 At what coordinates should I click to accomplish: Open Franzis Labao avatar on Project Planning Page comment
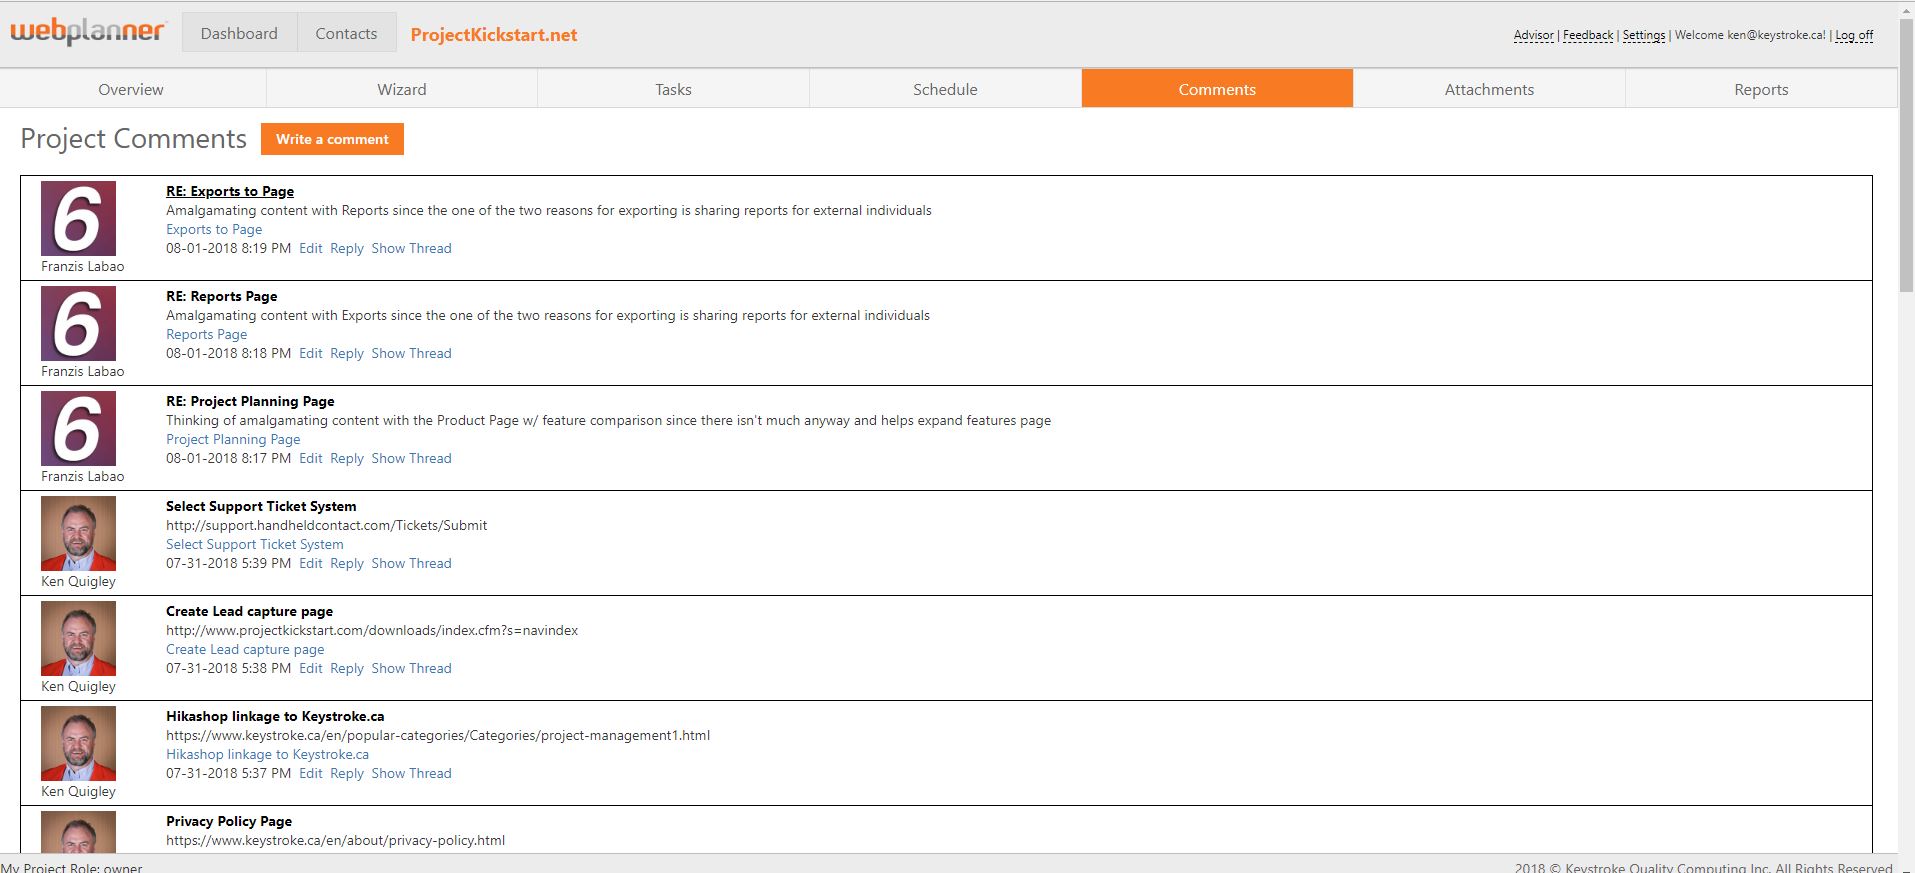click(x=78, y=428)
